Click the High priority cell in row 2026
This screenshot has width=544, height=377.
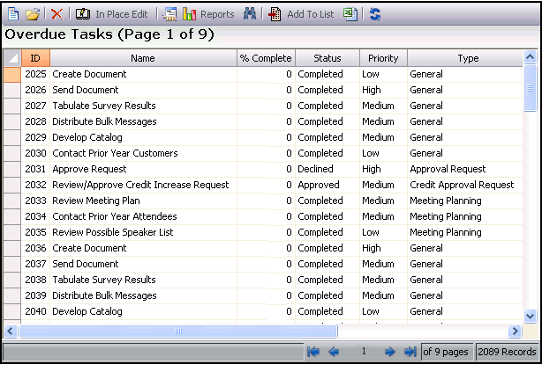(x=383, y=90)
